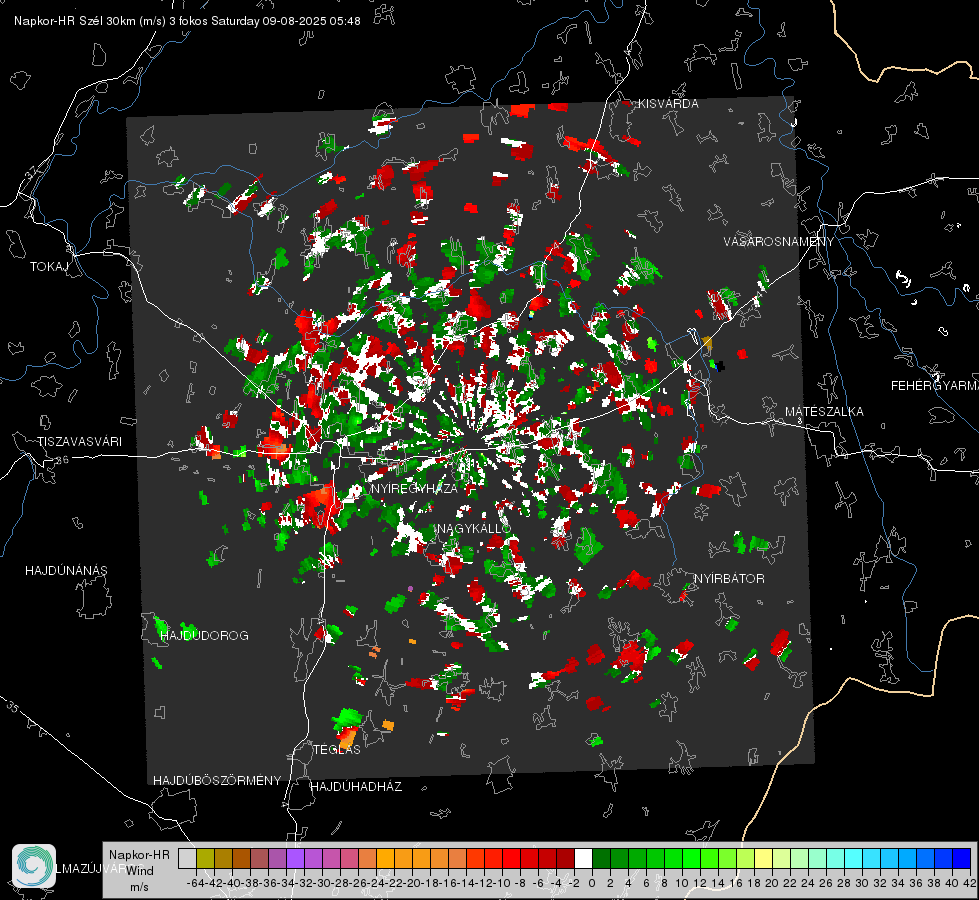Click the 0 value under the legend
The height and width of the screenshot is (900, 979).
tap(592, 883)
